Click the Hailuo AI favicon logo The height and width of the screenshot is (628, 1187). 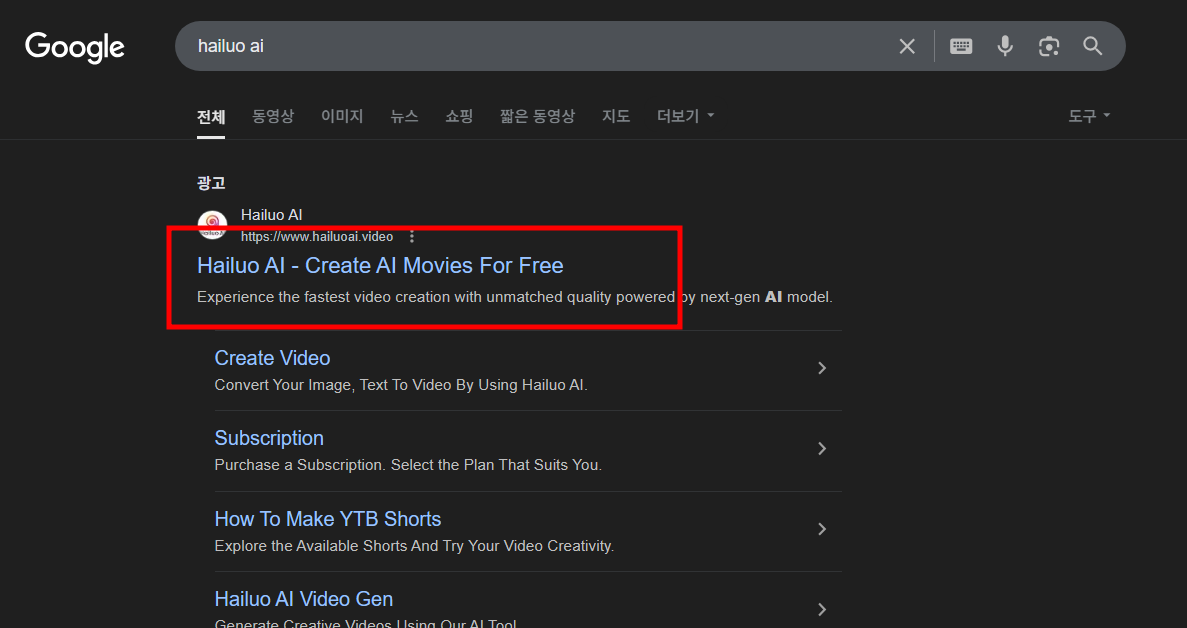coord(212,225)
